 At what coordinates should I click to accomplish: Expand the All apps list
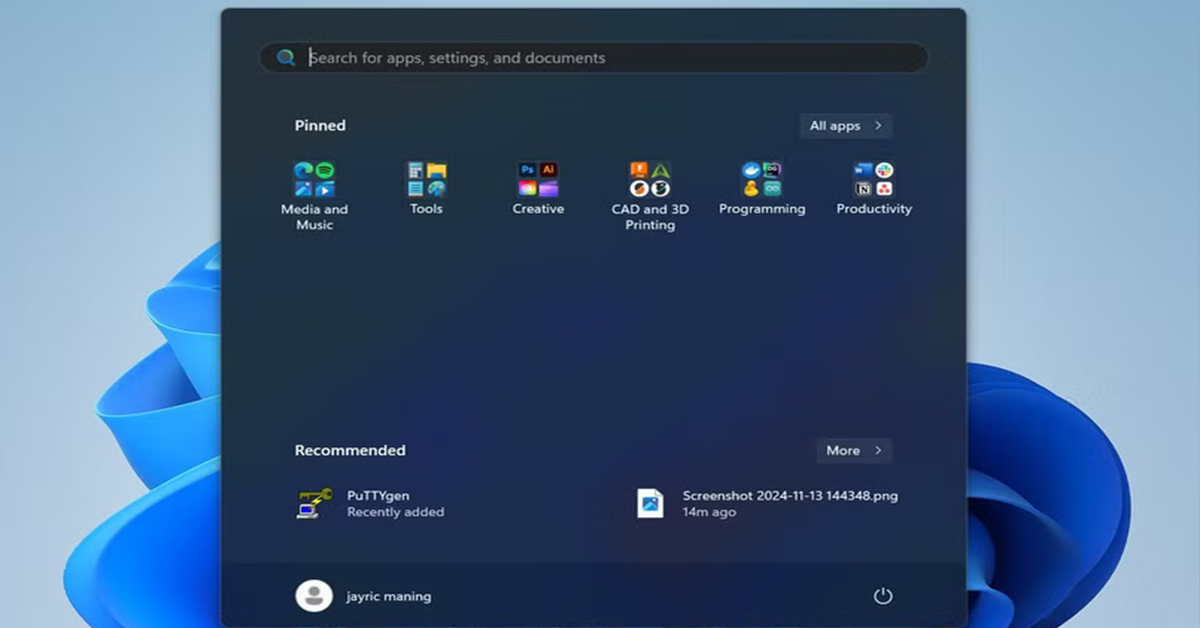[x=845, y=126]
